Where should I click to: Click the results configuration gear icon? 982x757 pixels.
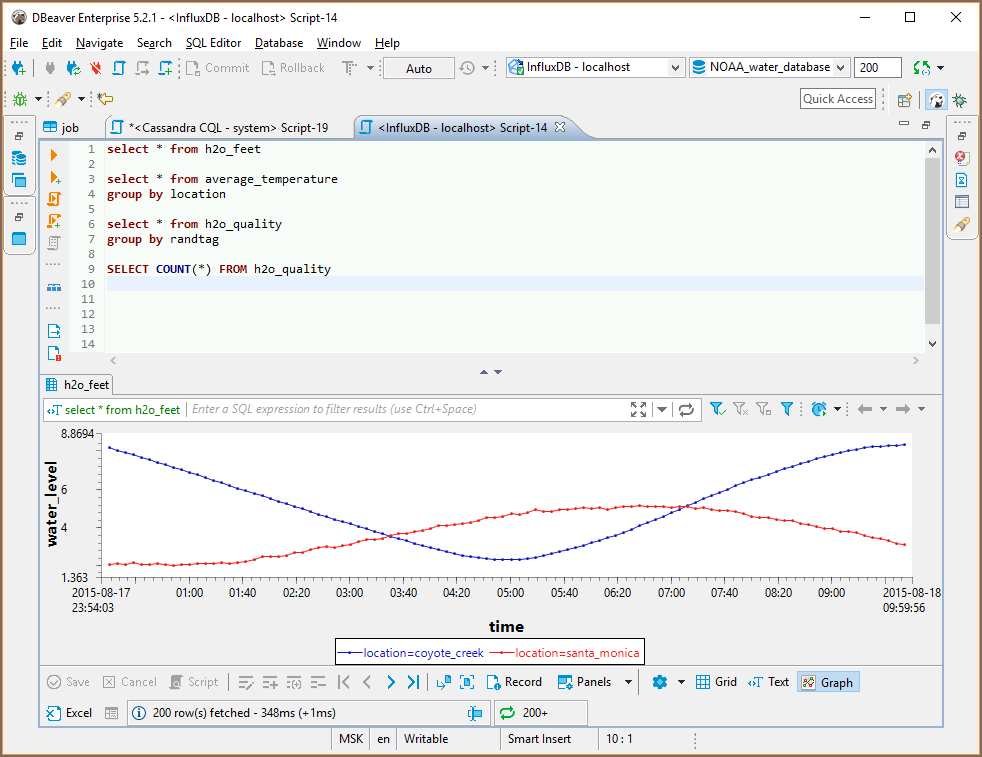pos(659,682)
